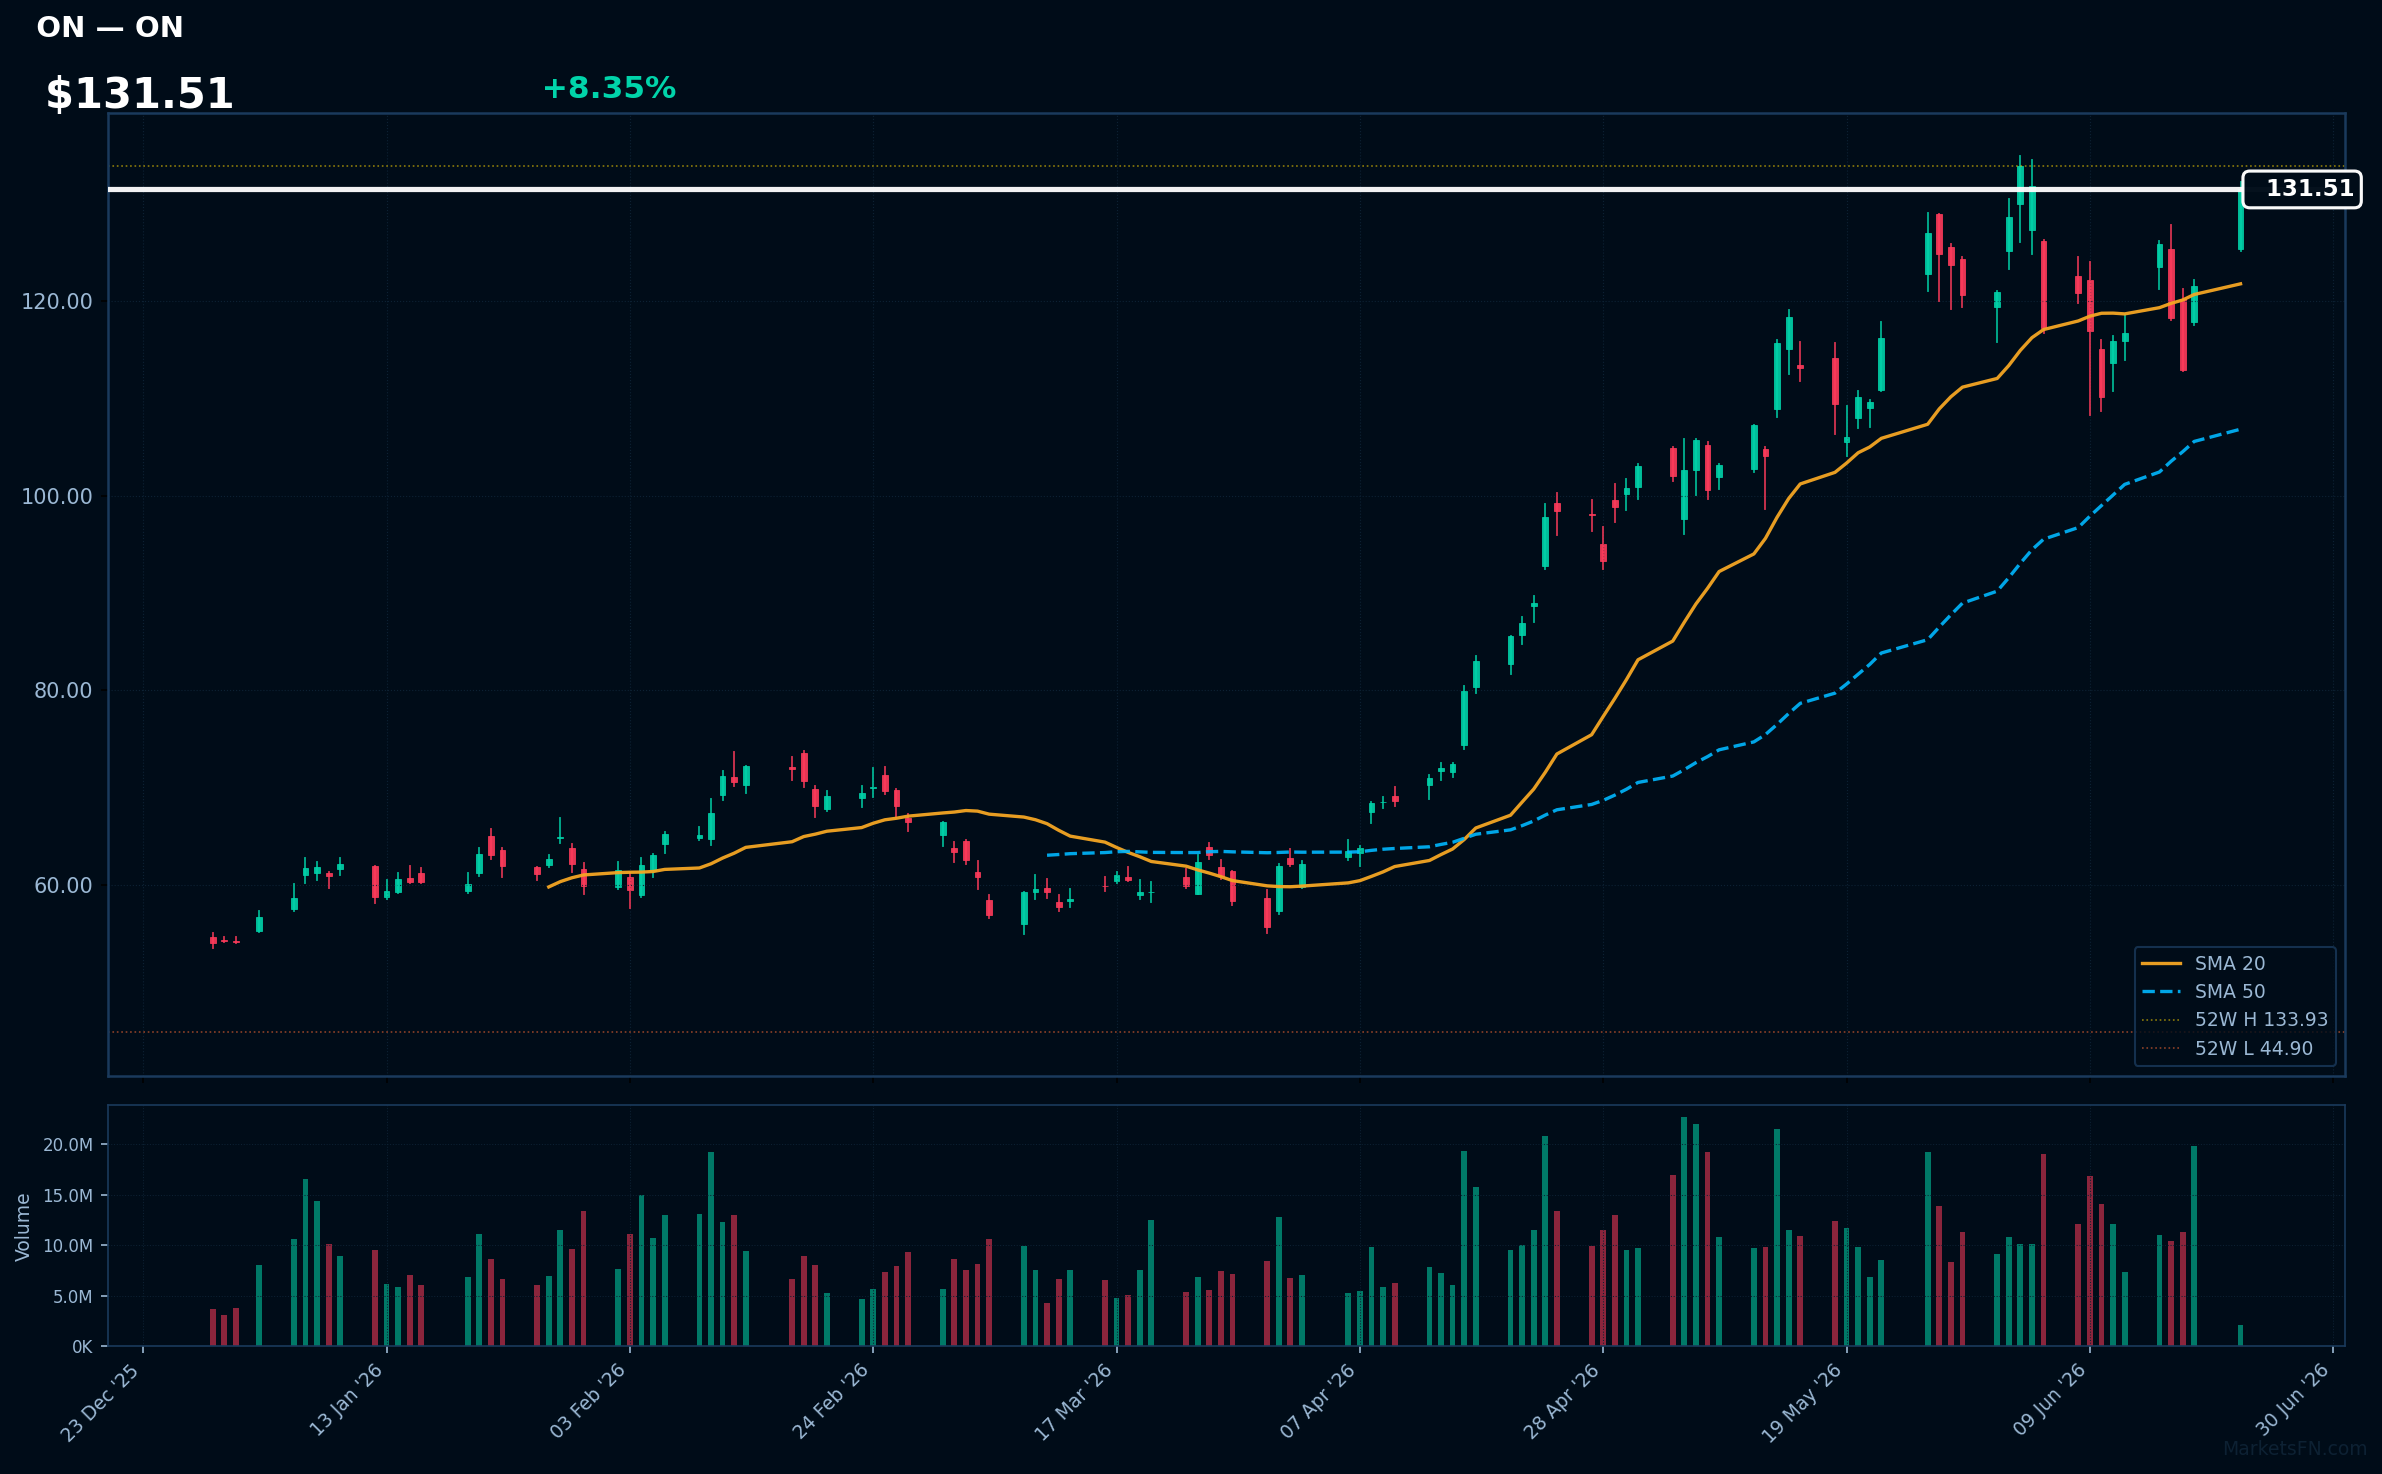
Task: Click the 10.0M volume axis label
Action: pos(68,1246)
